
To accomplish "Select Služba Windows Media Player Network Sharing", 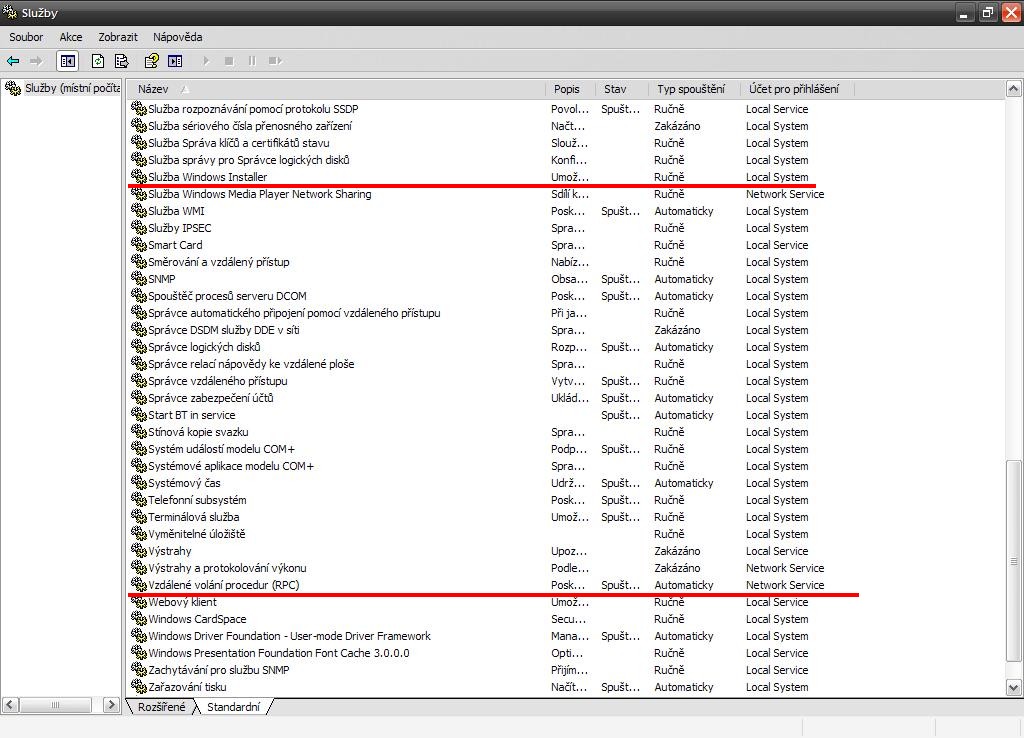I will 259,194.
